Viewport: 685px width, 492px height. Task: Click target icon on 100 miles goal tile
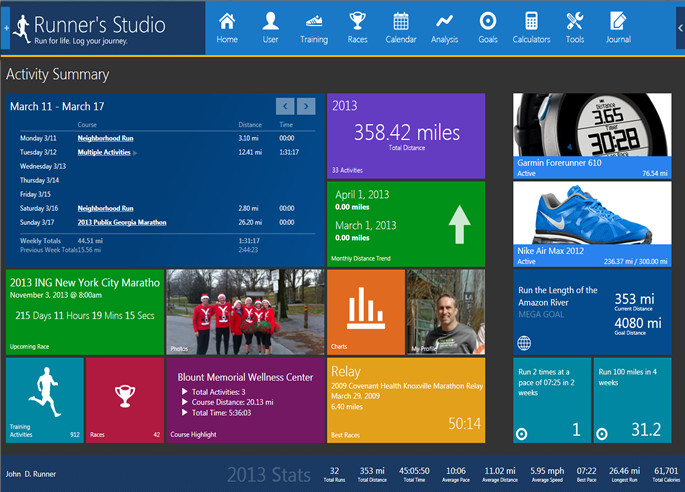pos(602,434)
